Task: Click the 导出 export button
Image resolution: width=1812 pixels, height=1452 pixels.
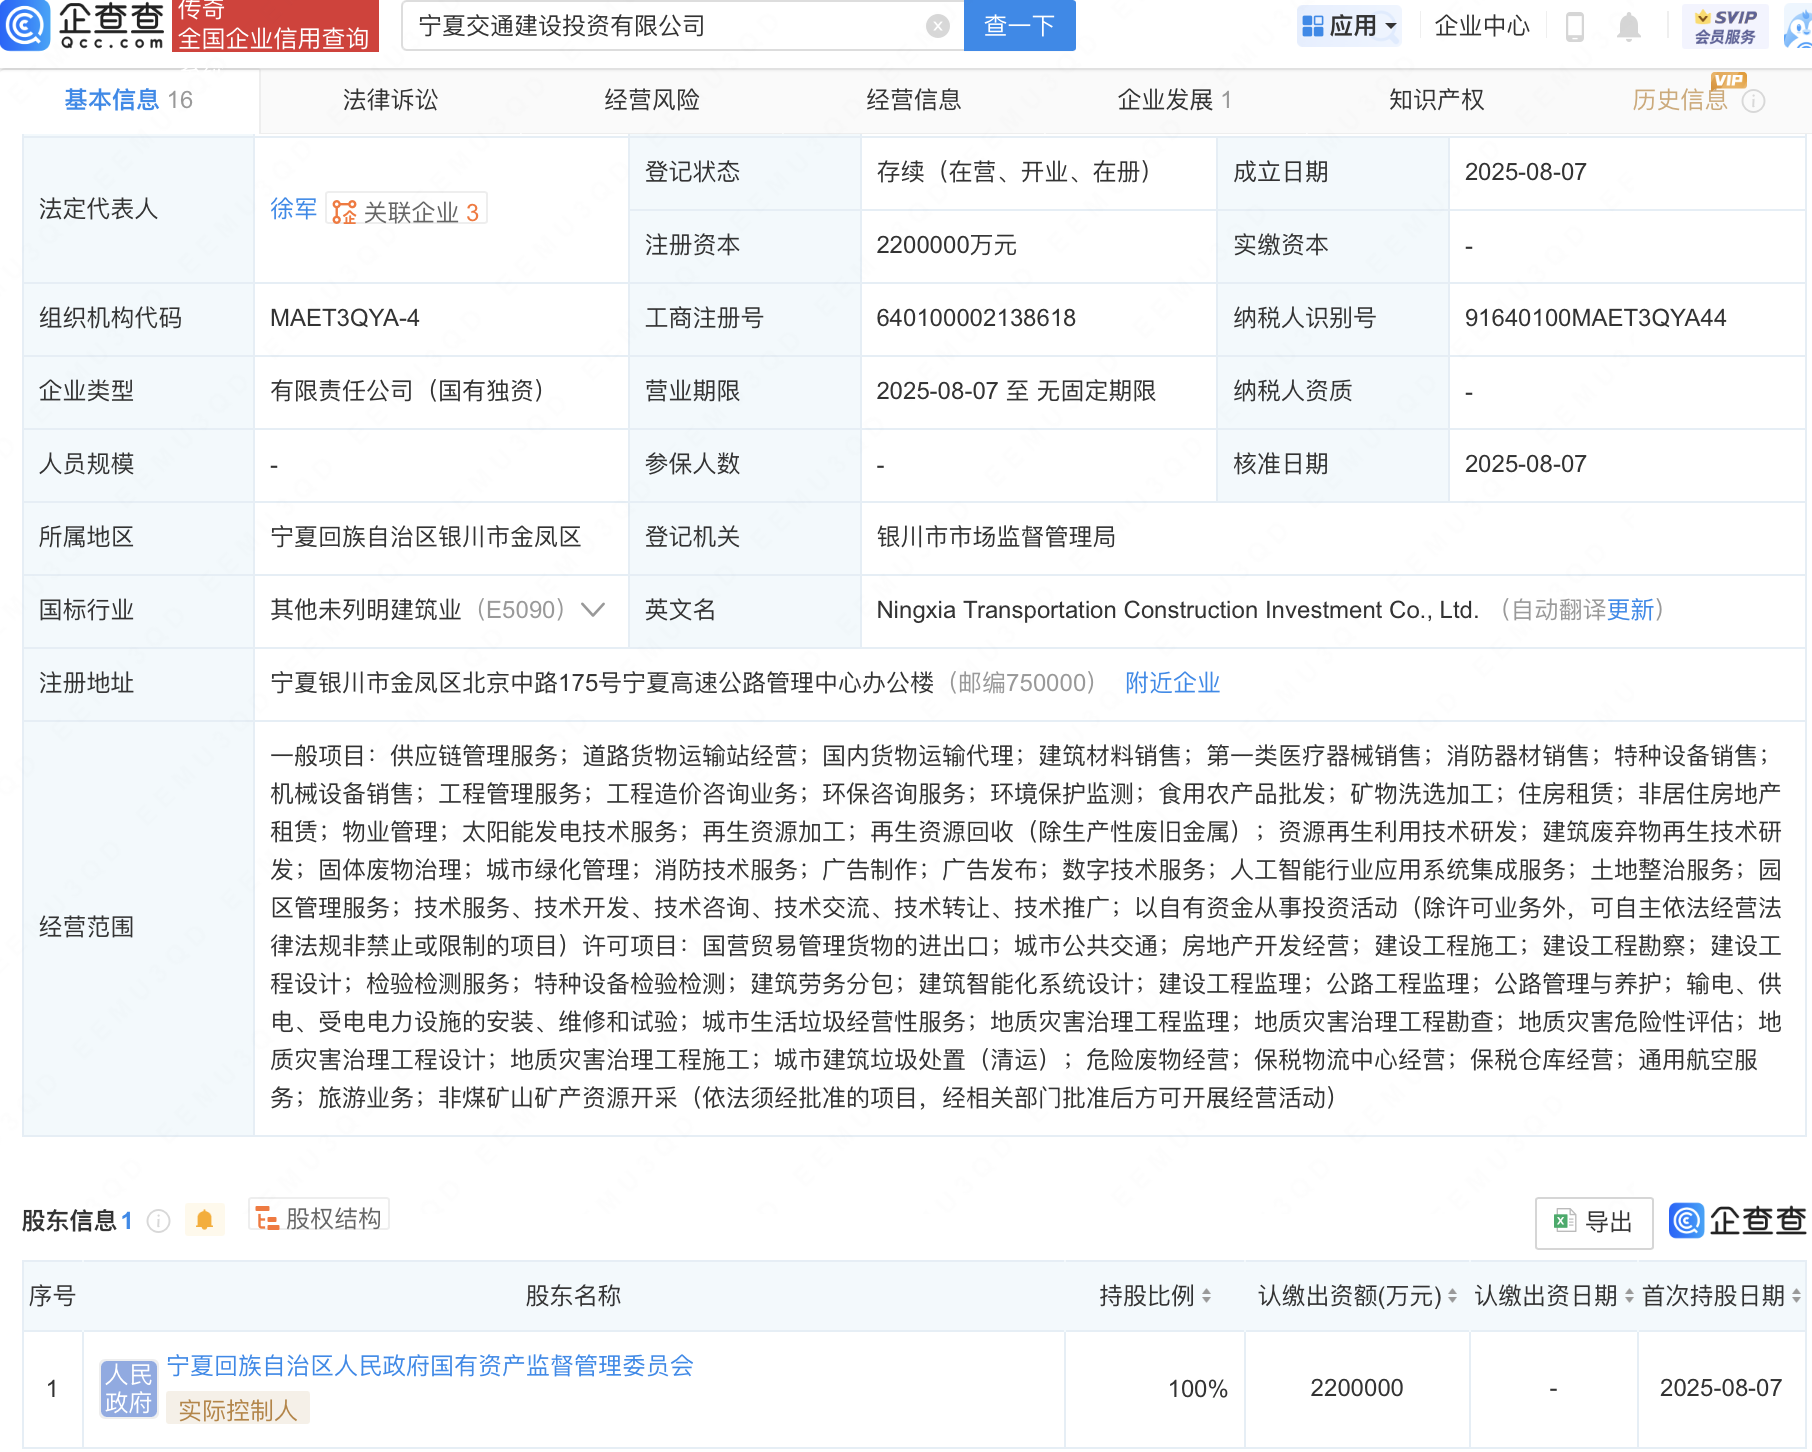Action: [x=1594, y=1222]
